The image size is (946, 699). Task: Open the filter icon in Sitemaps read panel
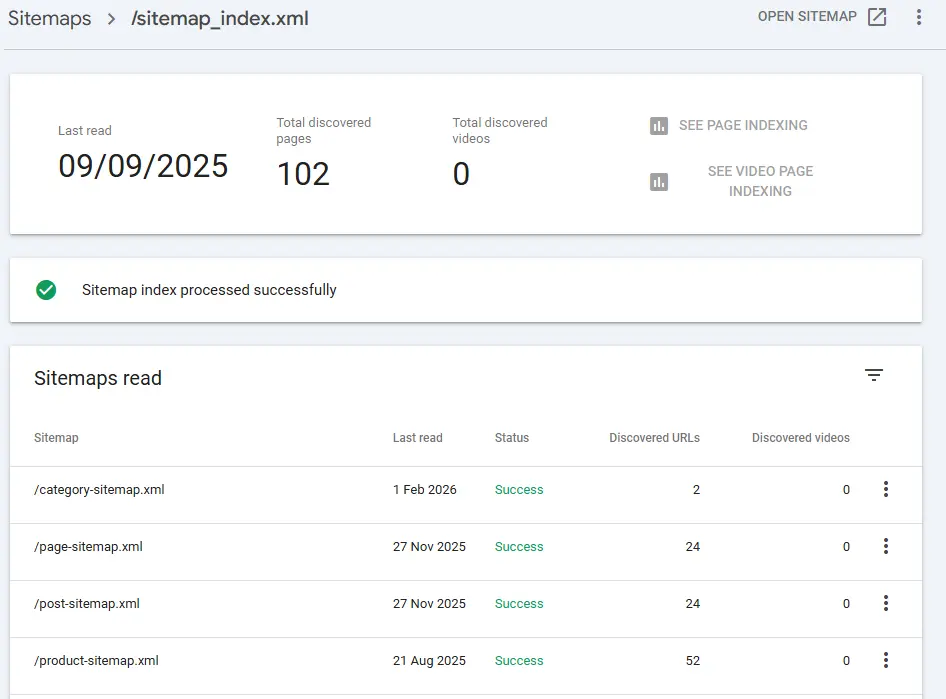coord(874,374)
